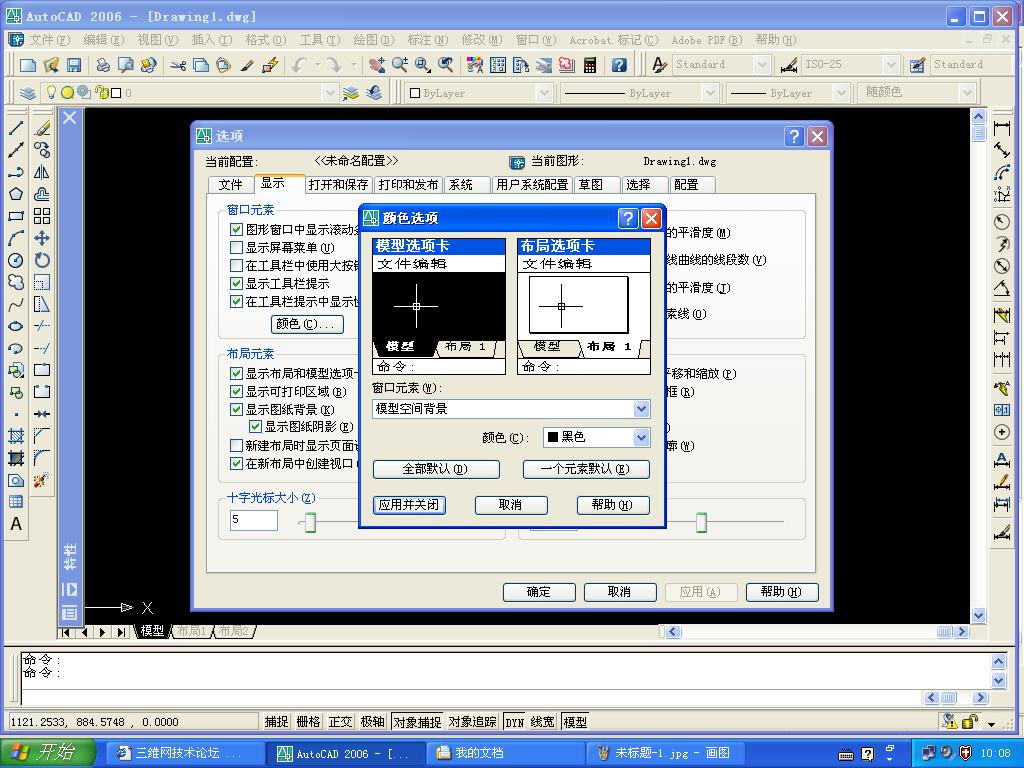
Task: Click 全部默认 button
Action: tap(436, 469)
